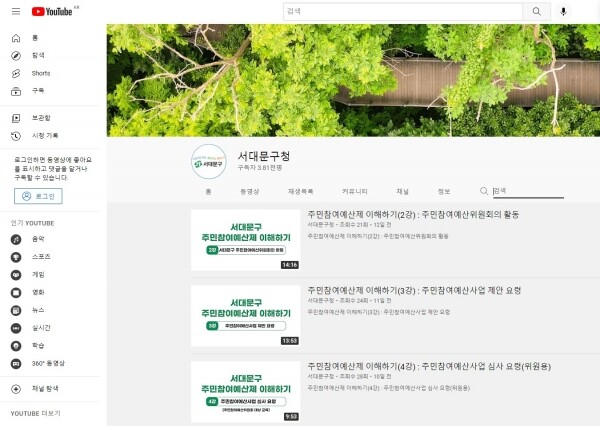The height and width of the screenshot is (426, 600).
Task: Open the hamburger guide menu
Action: pos(16,11)
